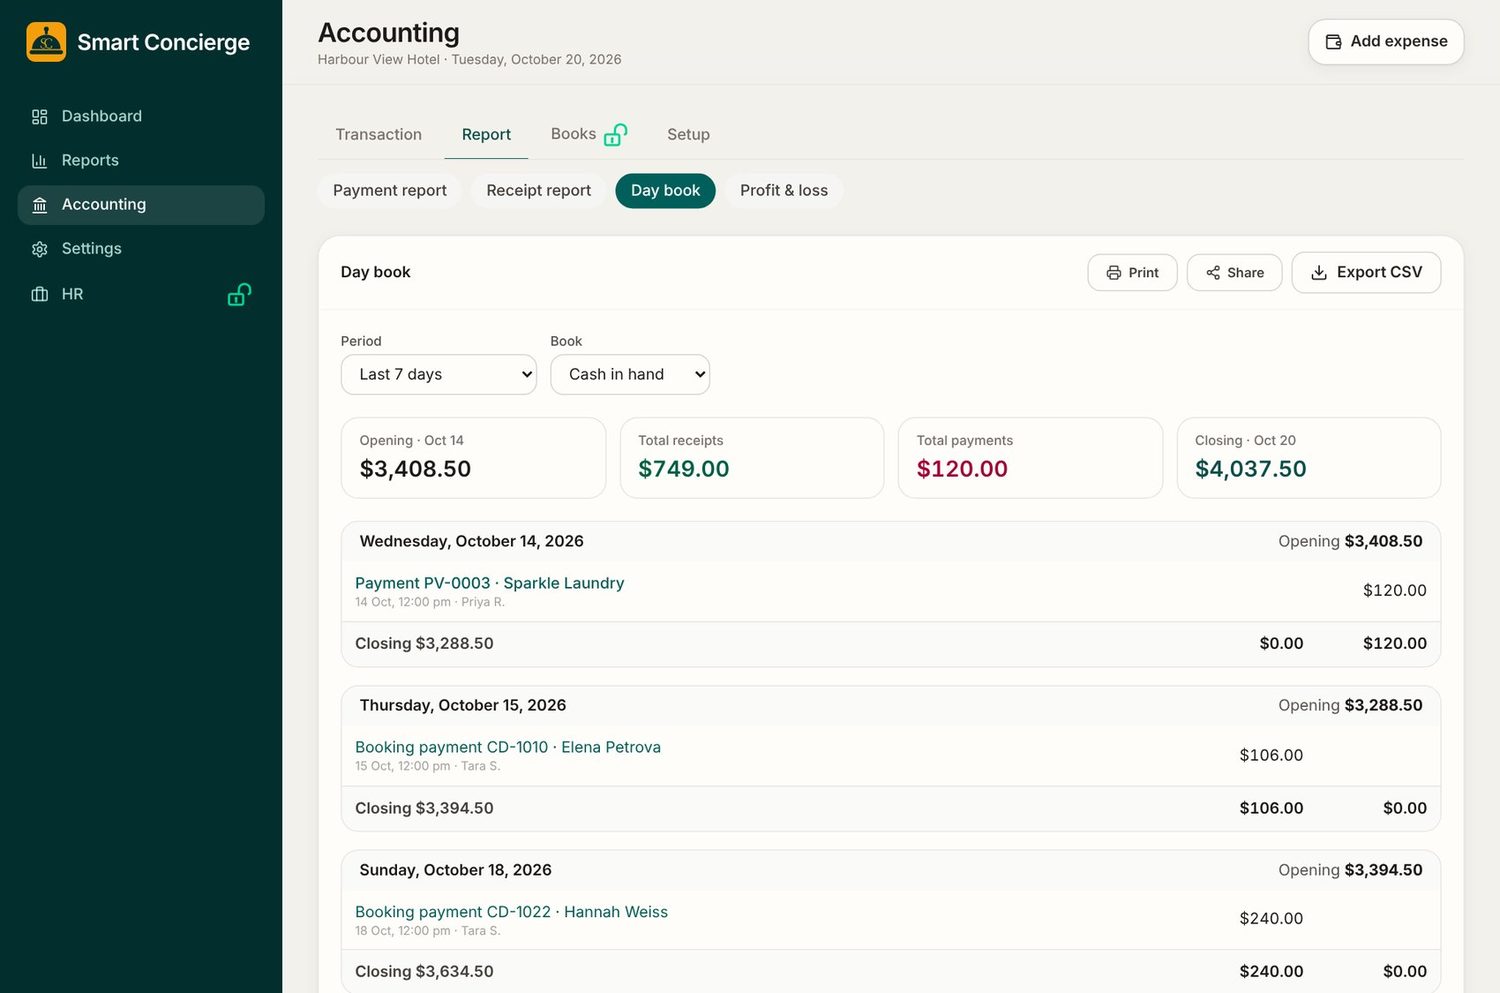Go to the Setup tab
1500x993 pixels.
pos(688,135)
